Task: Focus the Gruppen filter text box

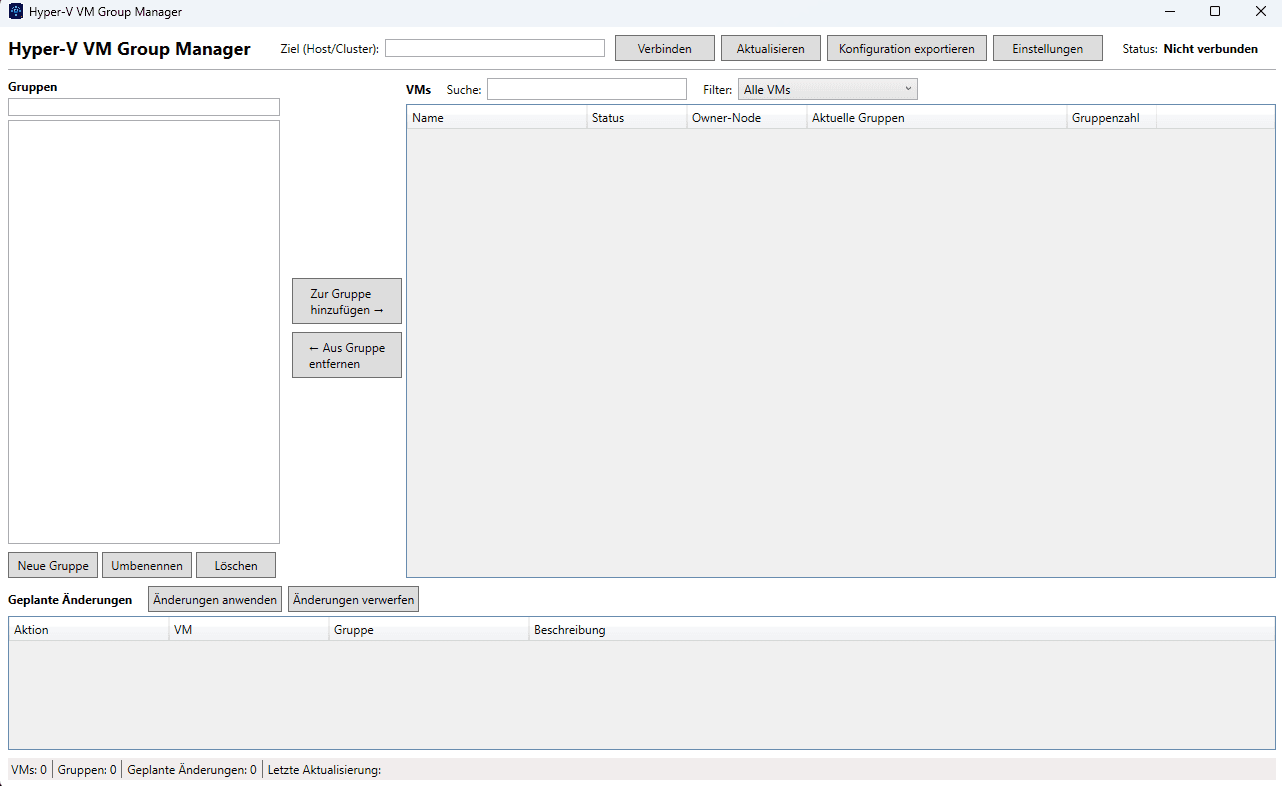Action: [144, 107]
